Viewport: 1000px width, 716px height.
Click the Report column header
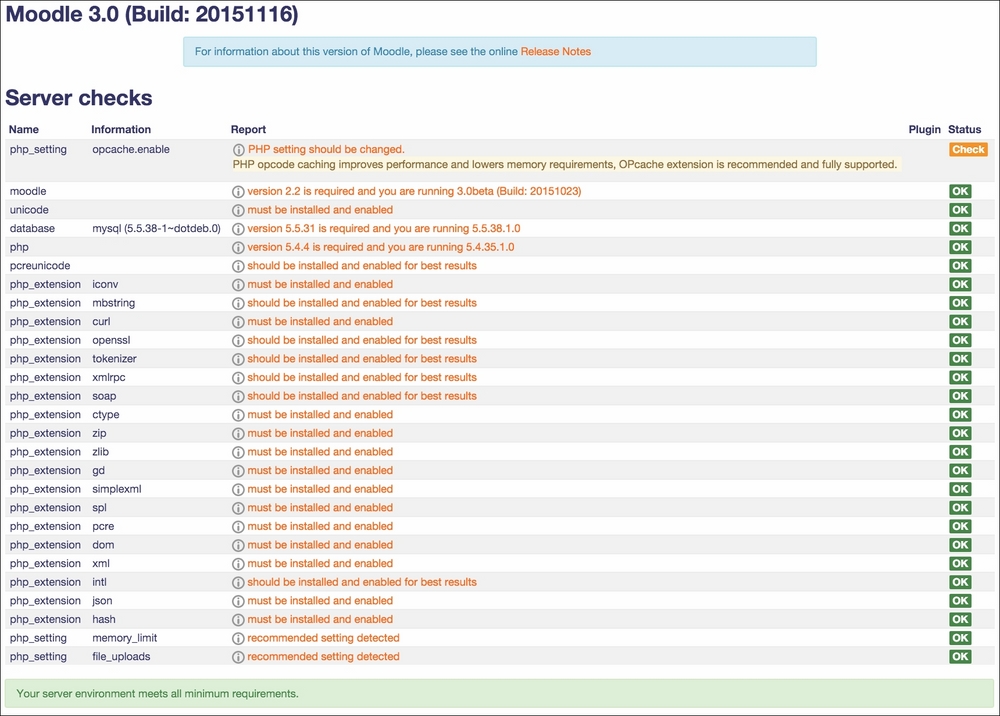(x=248, y=129)
